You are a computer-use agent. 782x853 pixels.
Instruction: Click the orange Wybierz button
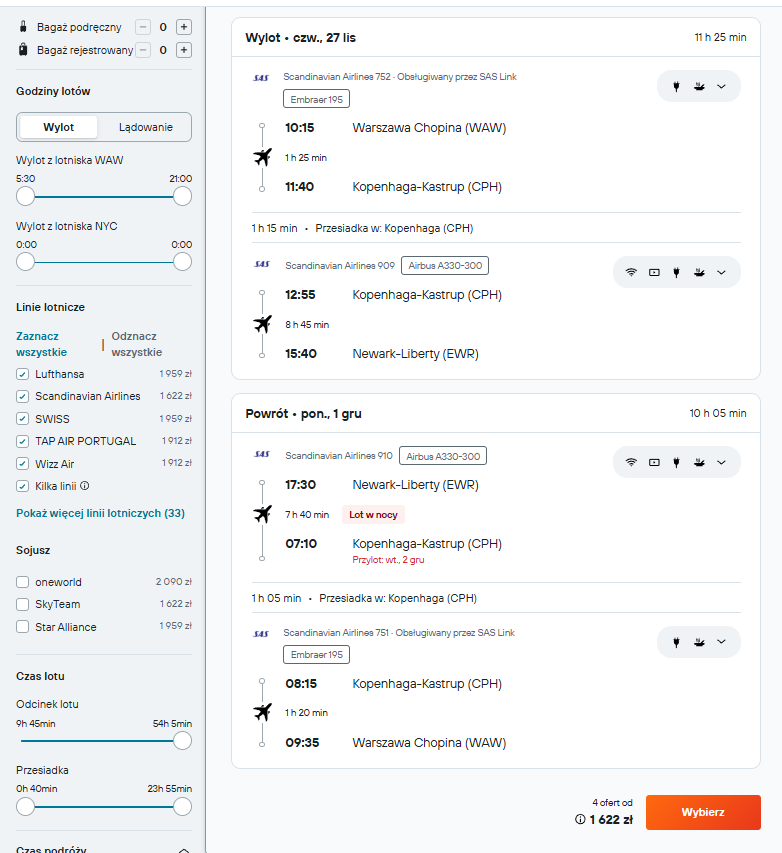click(703, 812)
